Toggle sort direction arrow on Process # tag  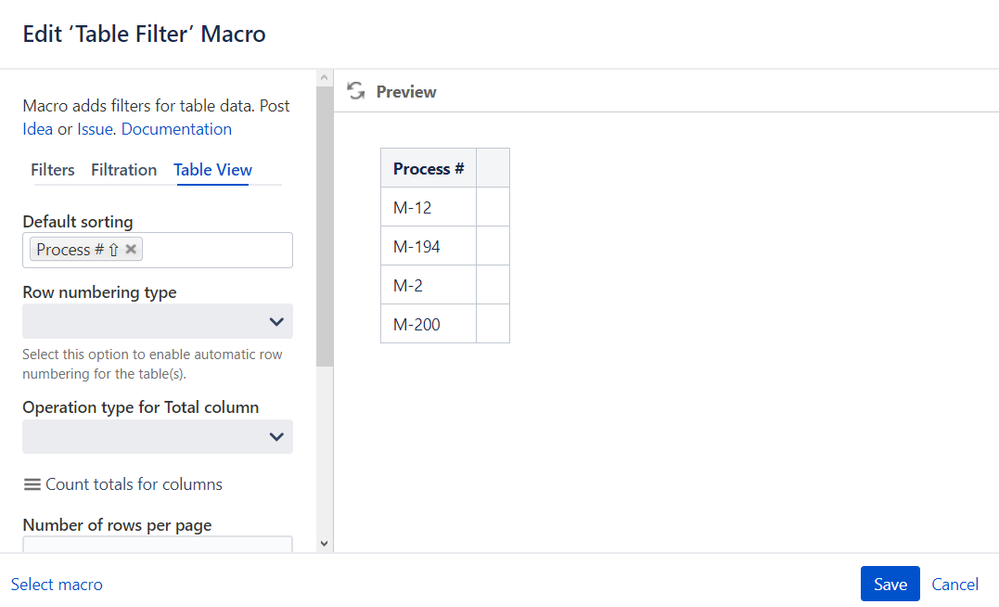113,250
